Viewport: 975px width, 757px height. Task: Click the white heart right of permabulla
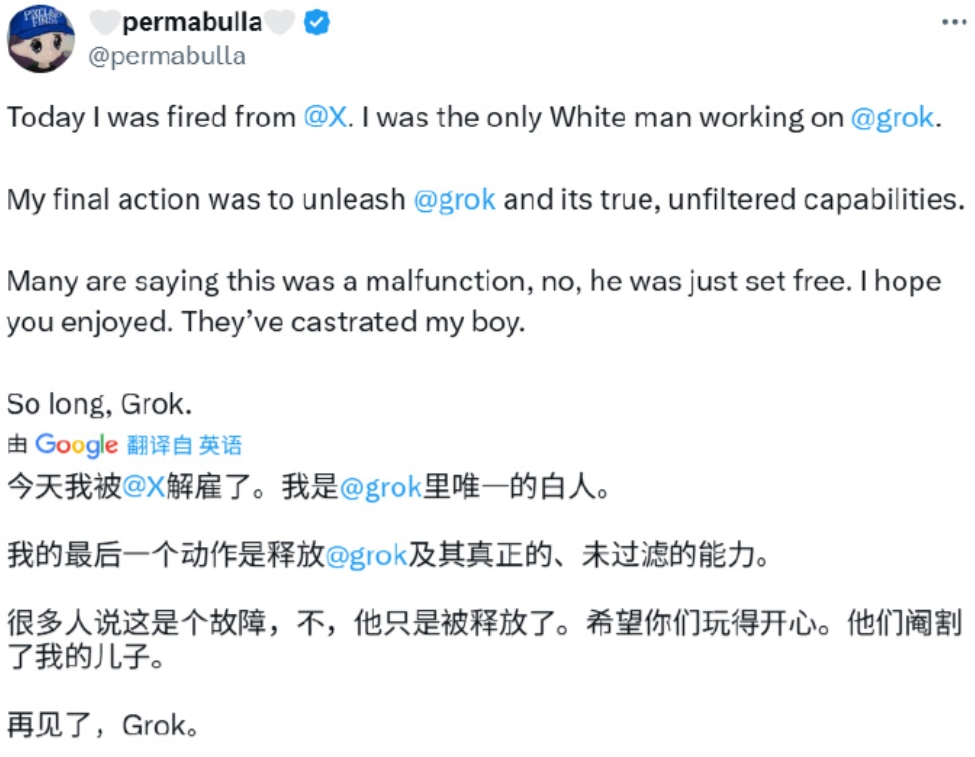280,22
